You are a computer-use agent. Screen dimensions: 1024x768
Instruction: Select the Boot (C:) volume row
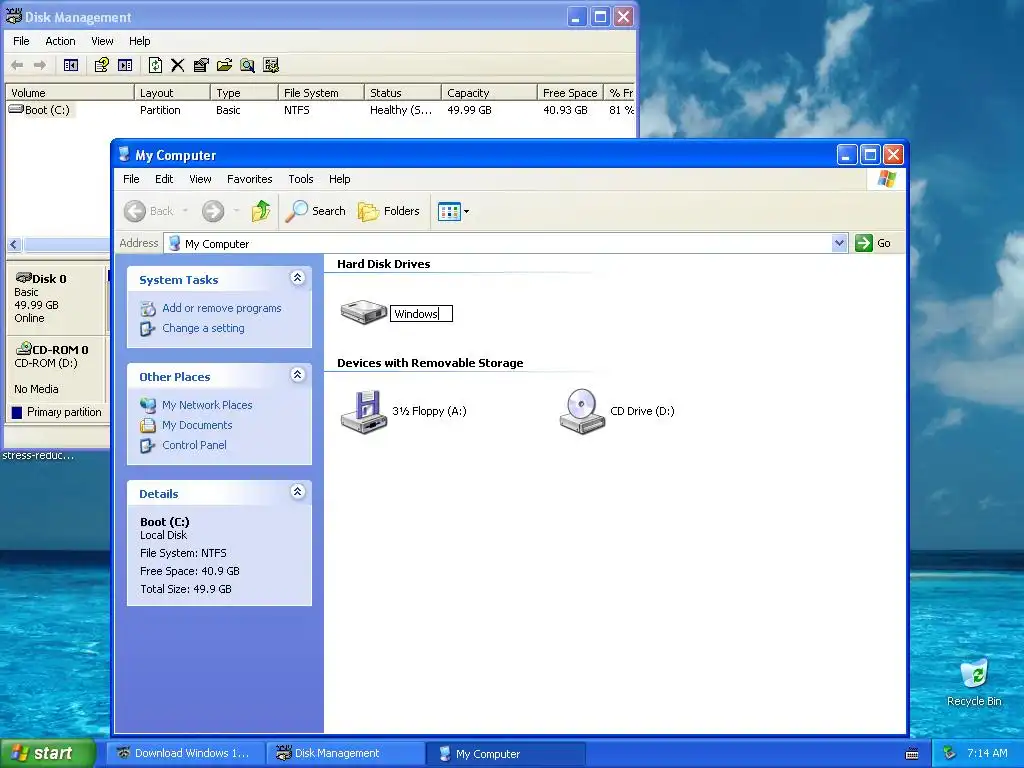[x=320, y=110]
